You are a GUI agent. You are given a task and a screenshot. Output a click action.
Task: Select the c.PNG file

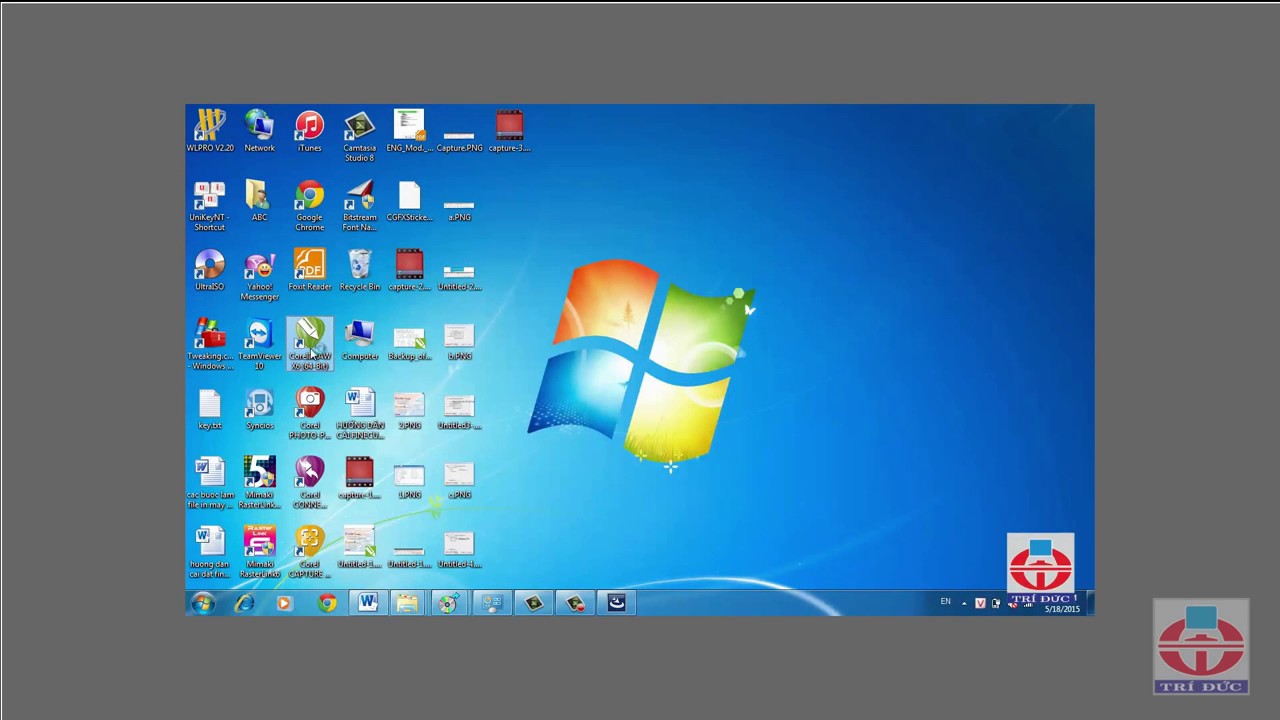[x=459, y=479]
